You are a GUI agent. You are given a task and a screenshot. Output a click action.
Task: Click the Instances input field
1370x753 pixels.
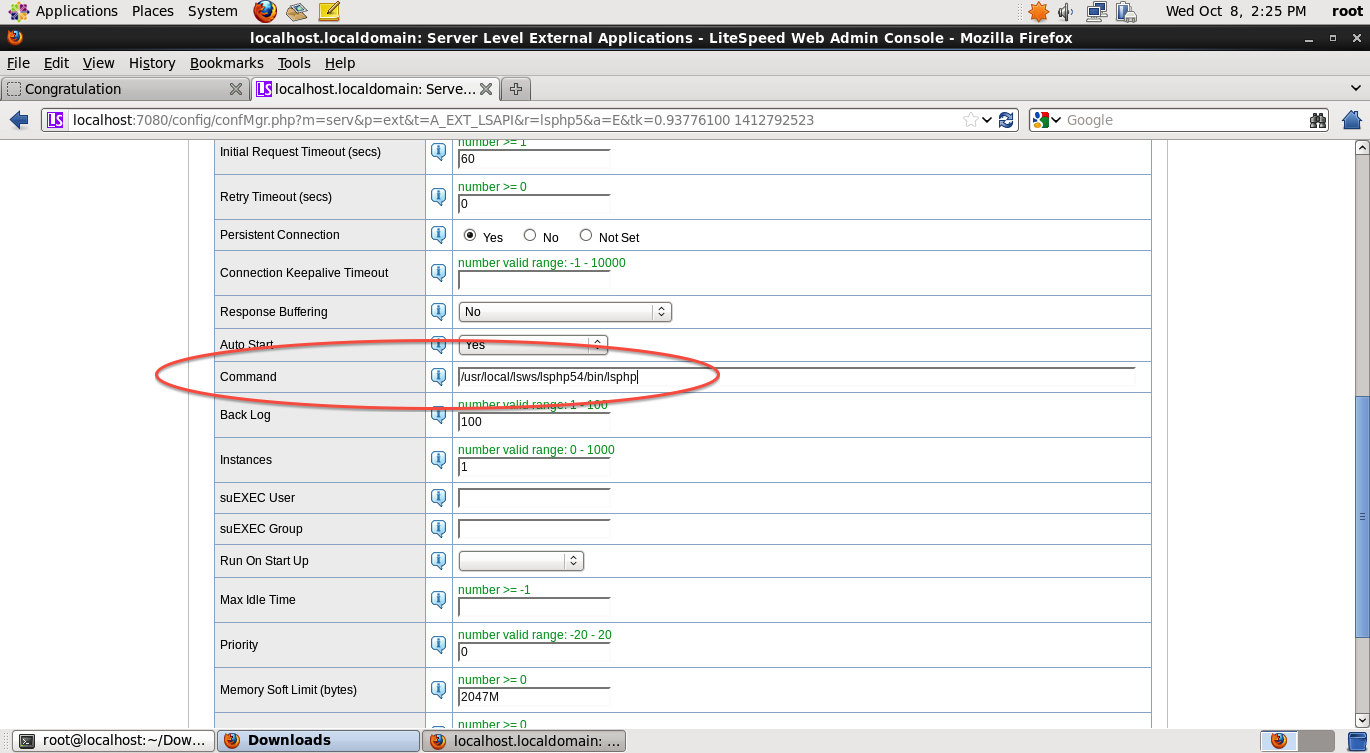point(534,467)
